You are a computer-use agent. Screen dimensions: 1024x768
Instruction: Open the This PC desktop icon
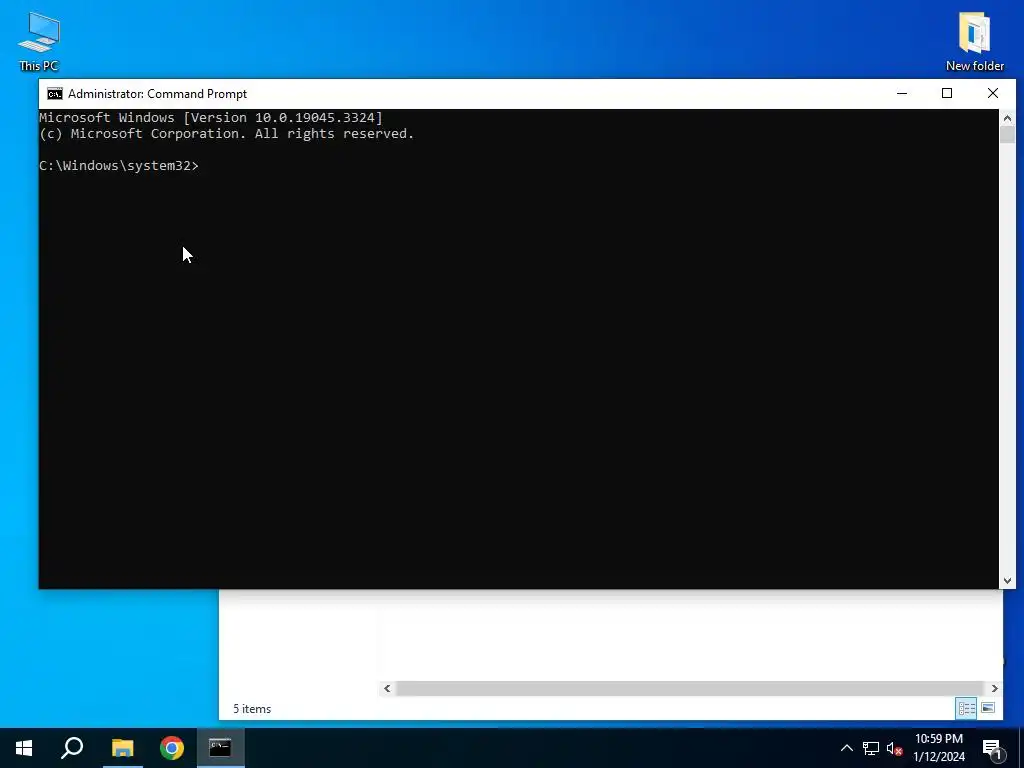click(39, 40)
